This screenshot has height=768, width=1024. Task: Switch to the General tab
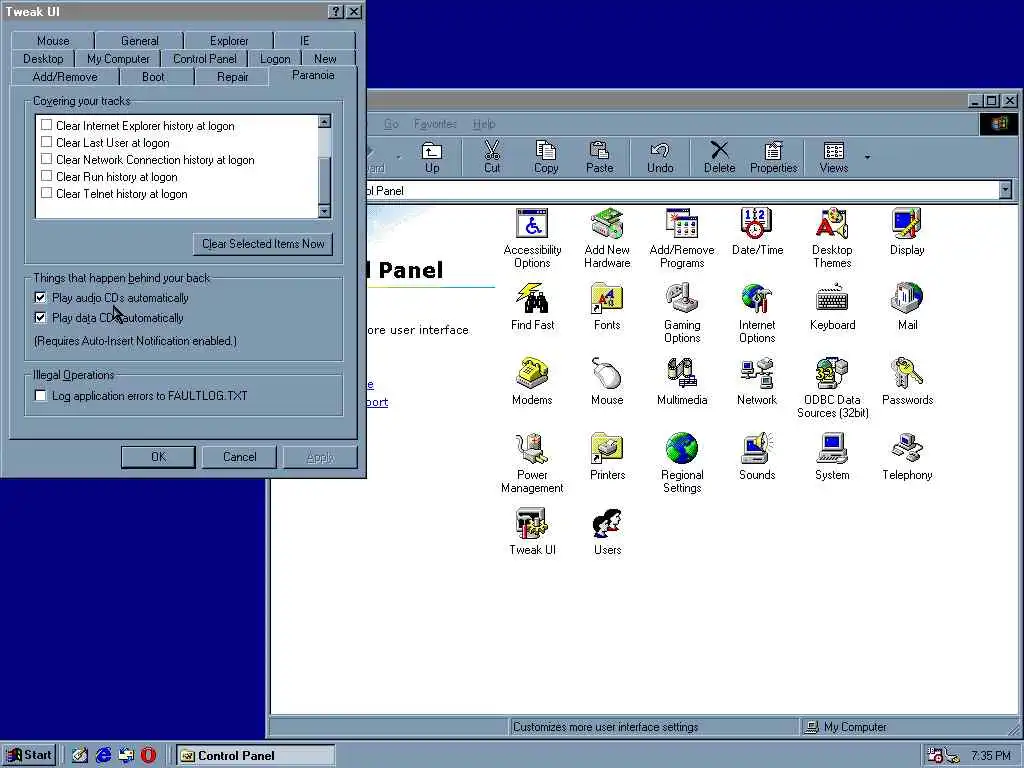tap(140, 40)
